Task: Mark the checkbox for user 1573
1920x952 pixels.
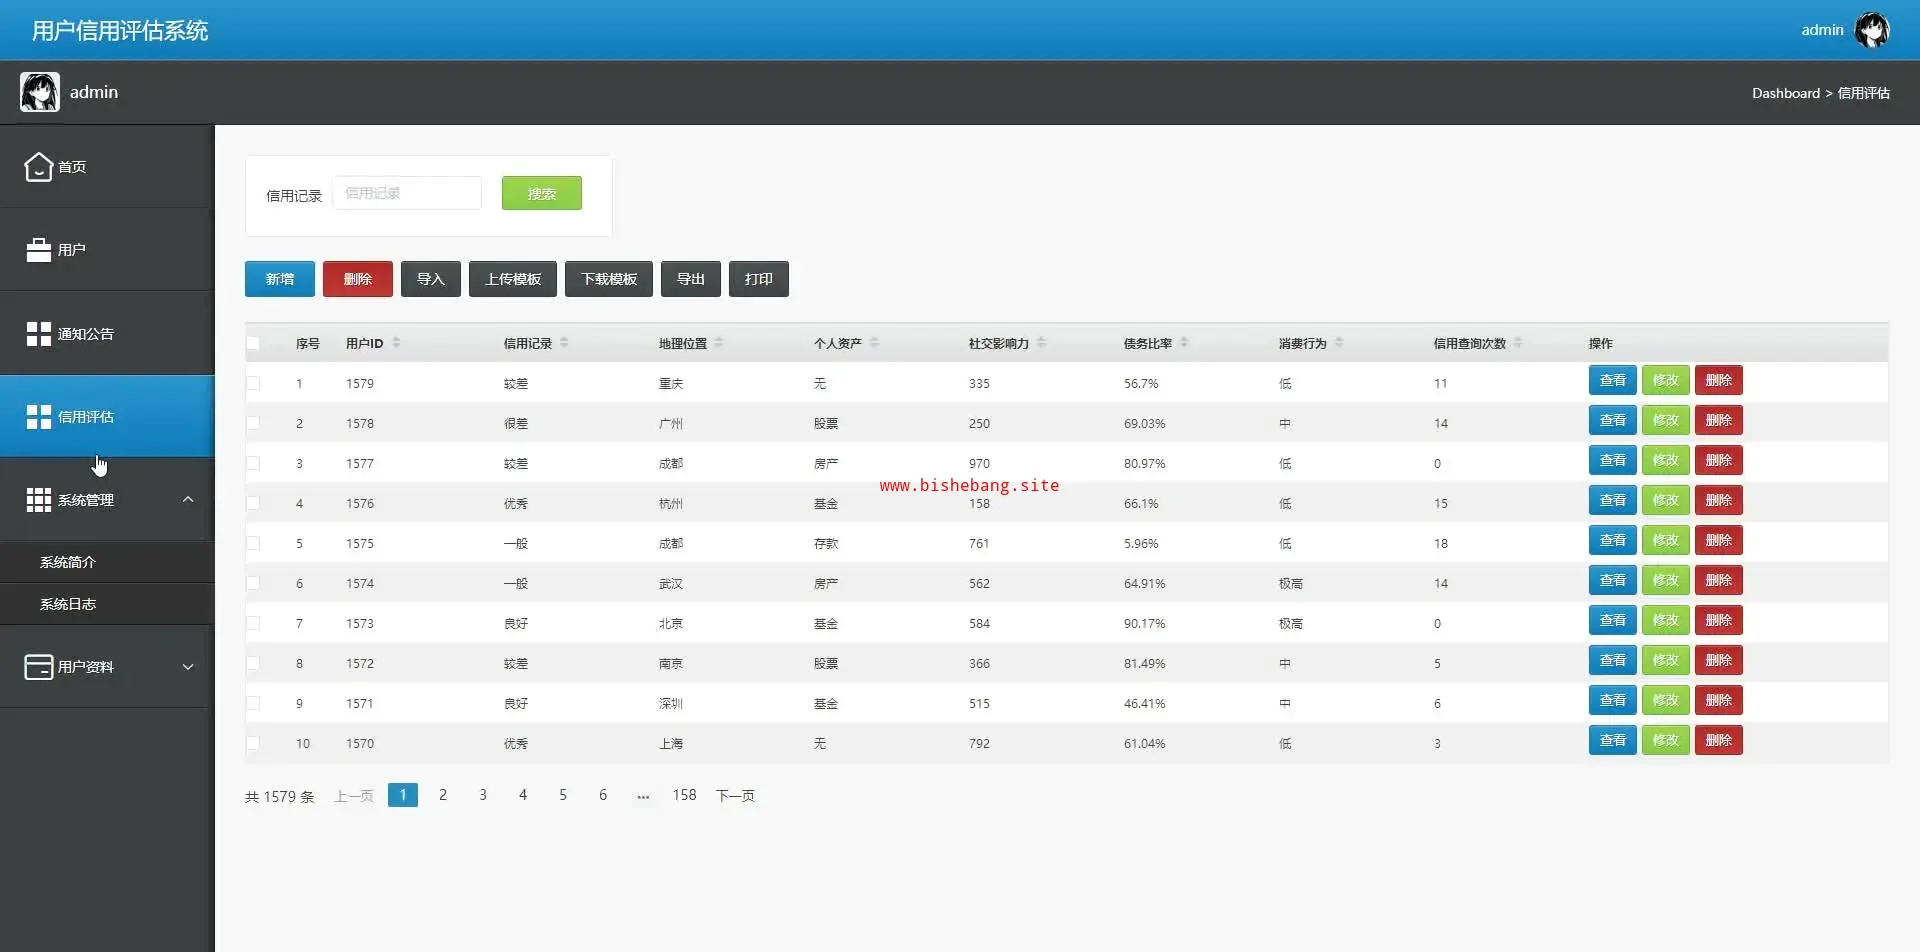Action: (253, 623)
